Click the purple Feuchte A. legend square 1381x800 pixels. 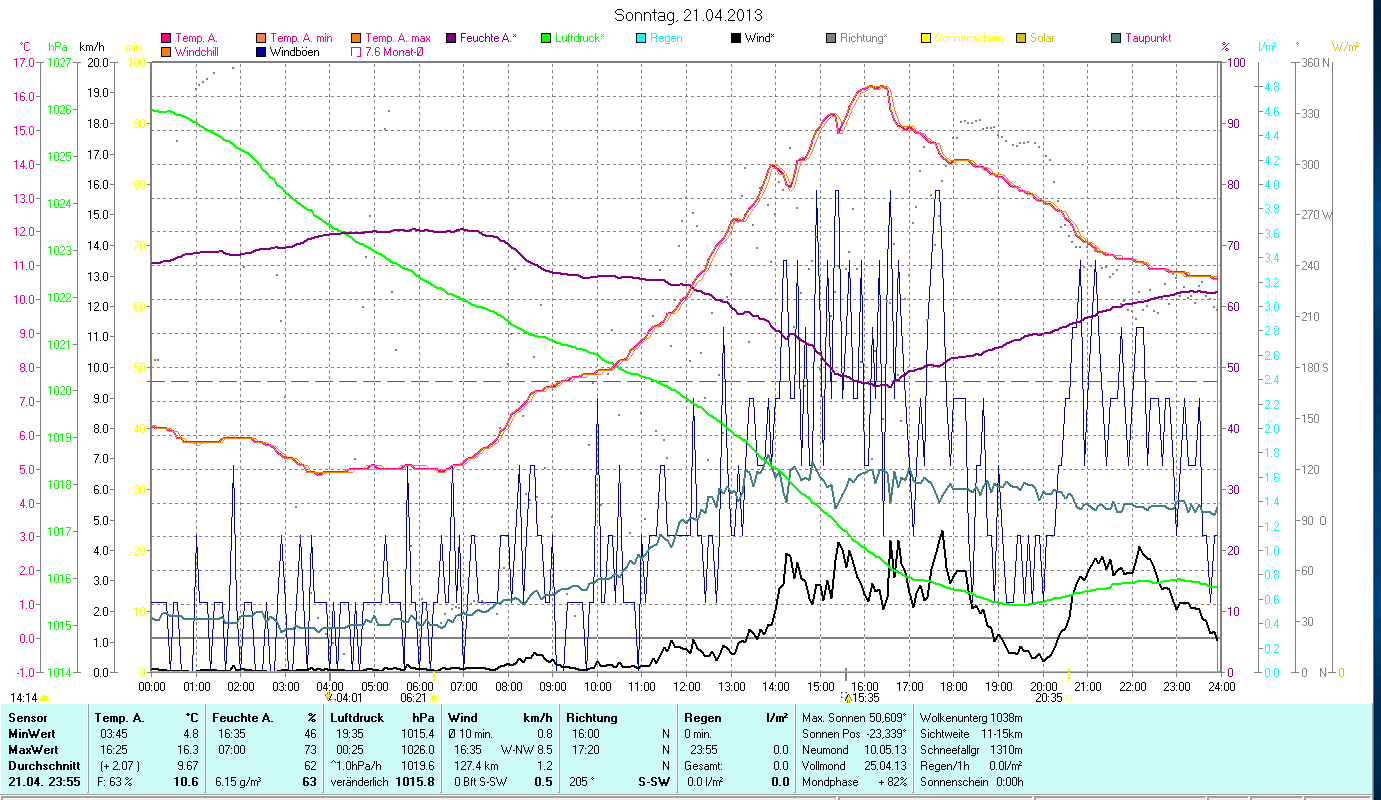tap(451, 38)
